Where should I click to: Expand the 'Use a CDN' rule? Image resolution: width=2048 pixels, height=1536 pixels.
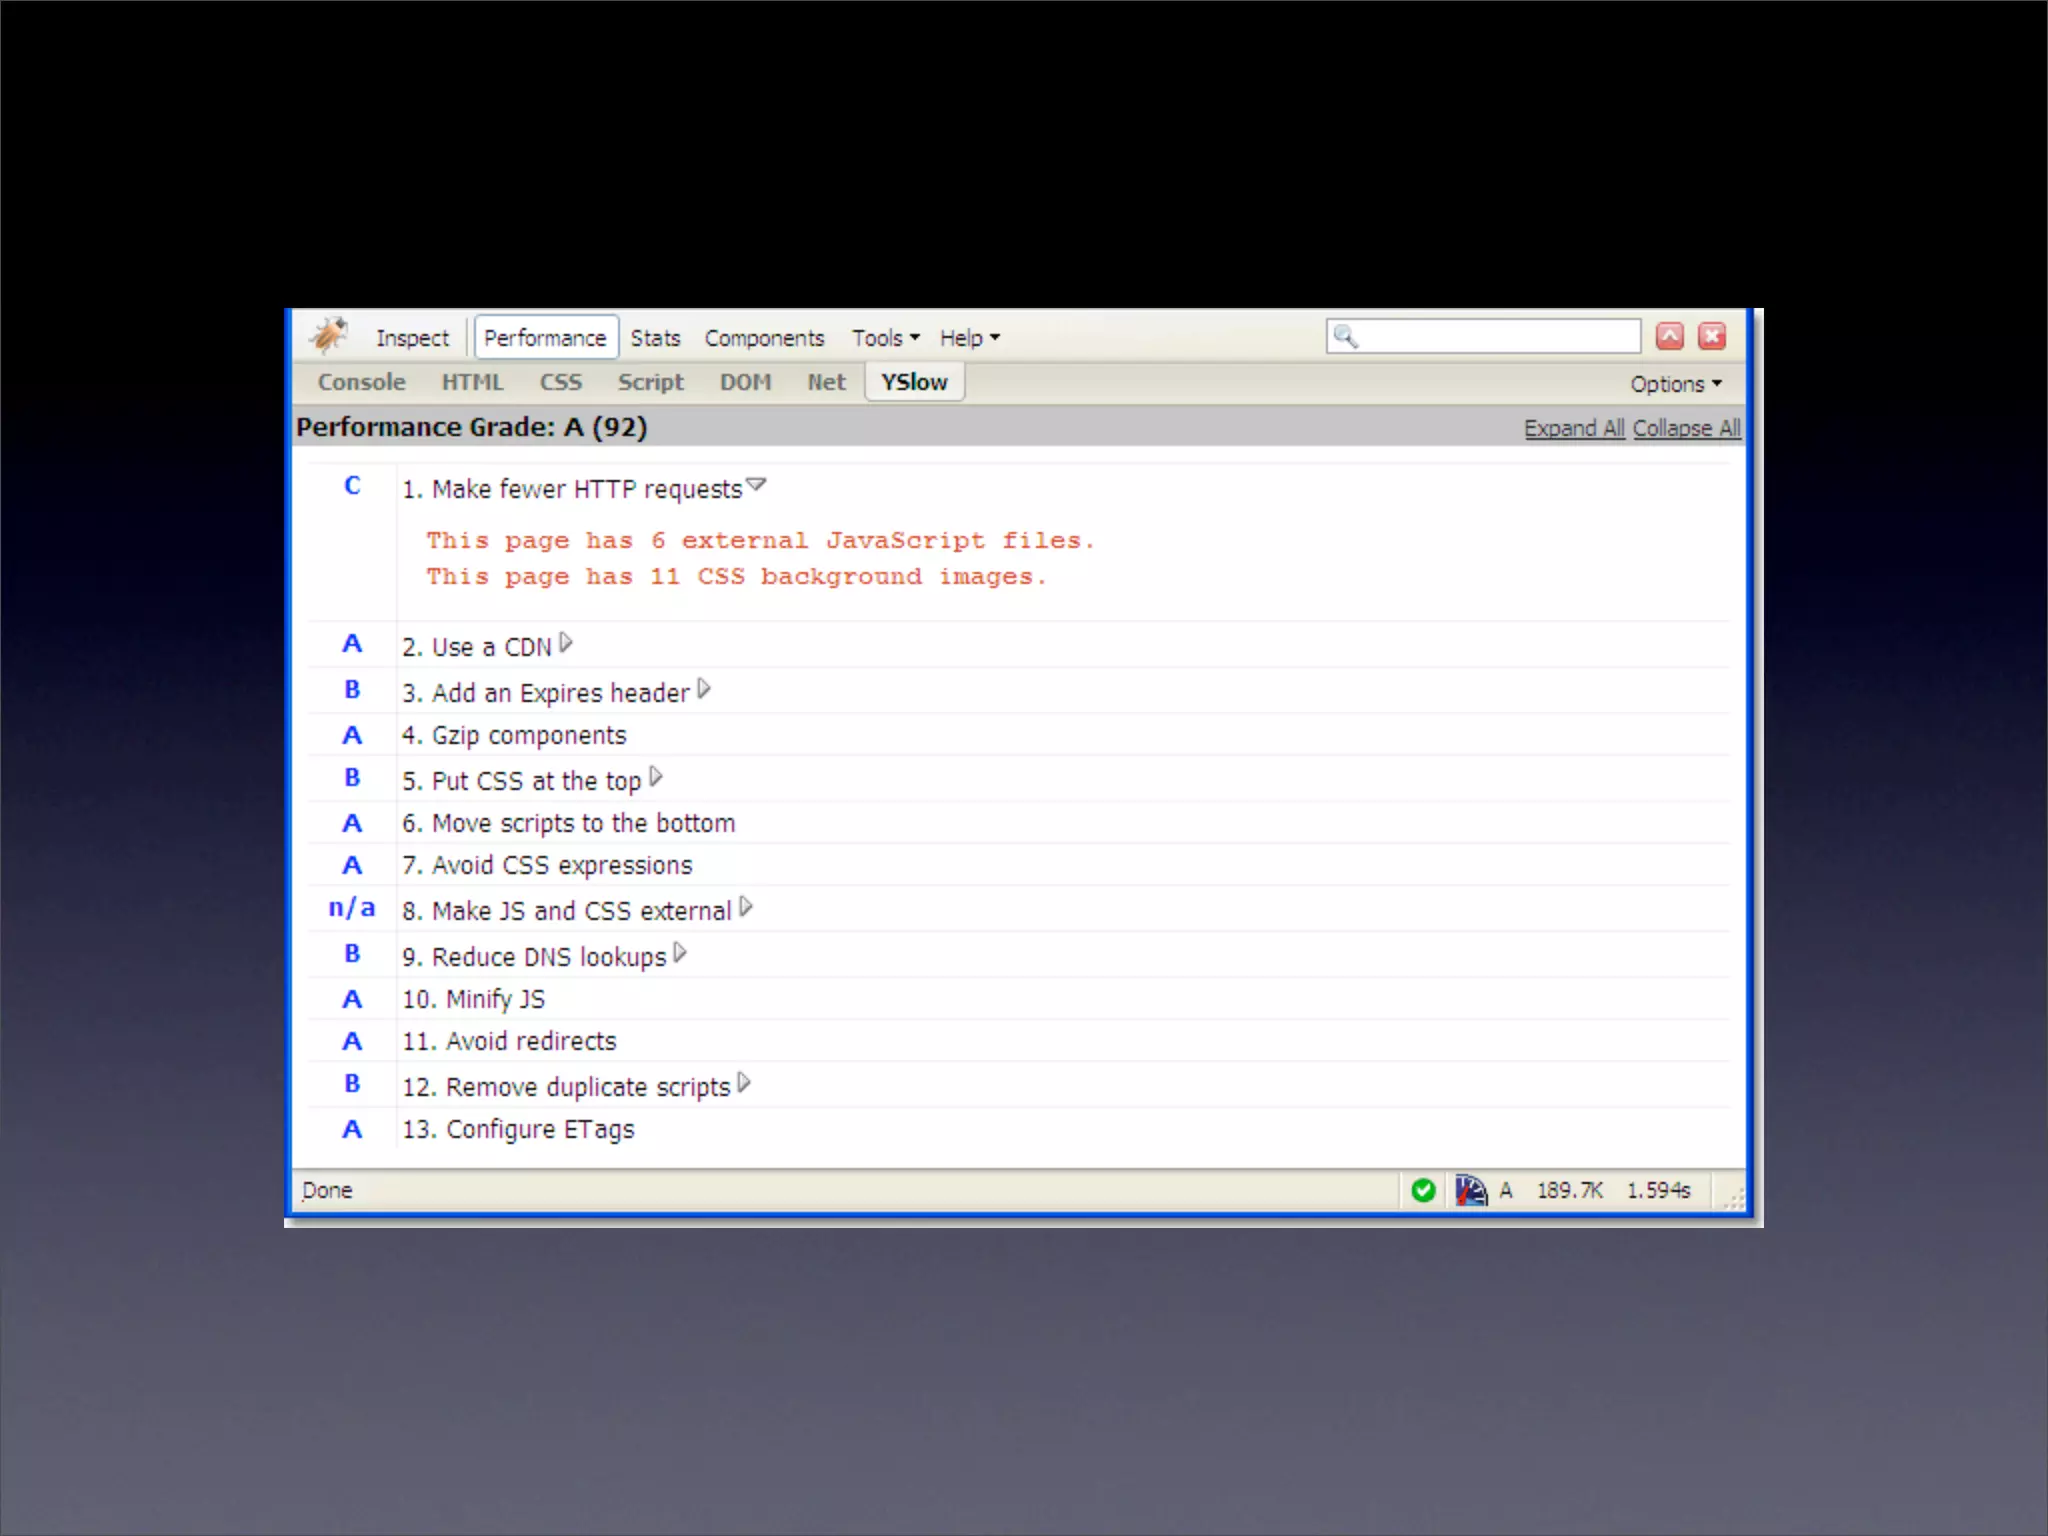point(566,643)
